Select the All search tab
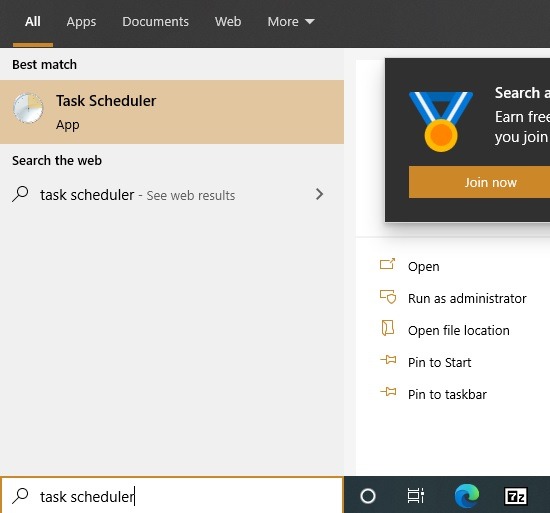 pyautogui.click(x=33, y=22)
